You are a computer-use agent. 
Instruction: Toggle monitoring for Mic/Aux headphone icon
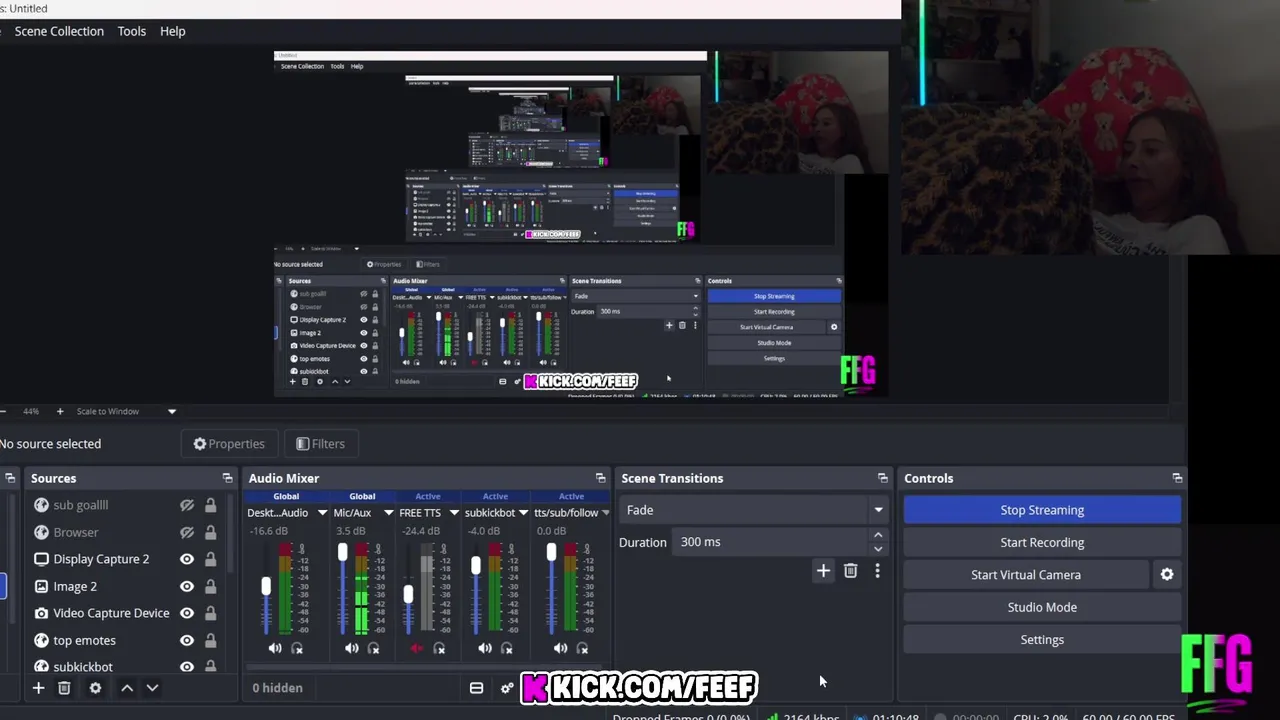coord(373,649)
